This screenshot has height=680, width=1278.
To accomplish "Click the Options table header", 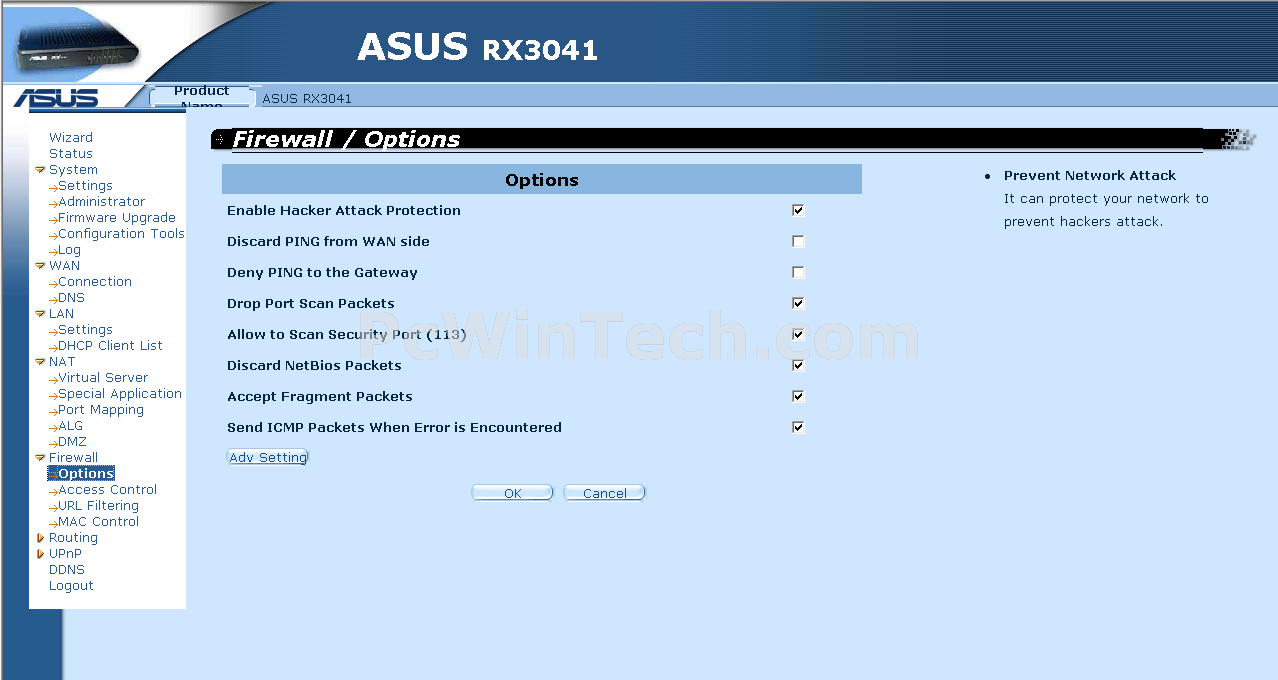I will (542, 180).
